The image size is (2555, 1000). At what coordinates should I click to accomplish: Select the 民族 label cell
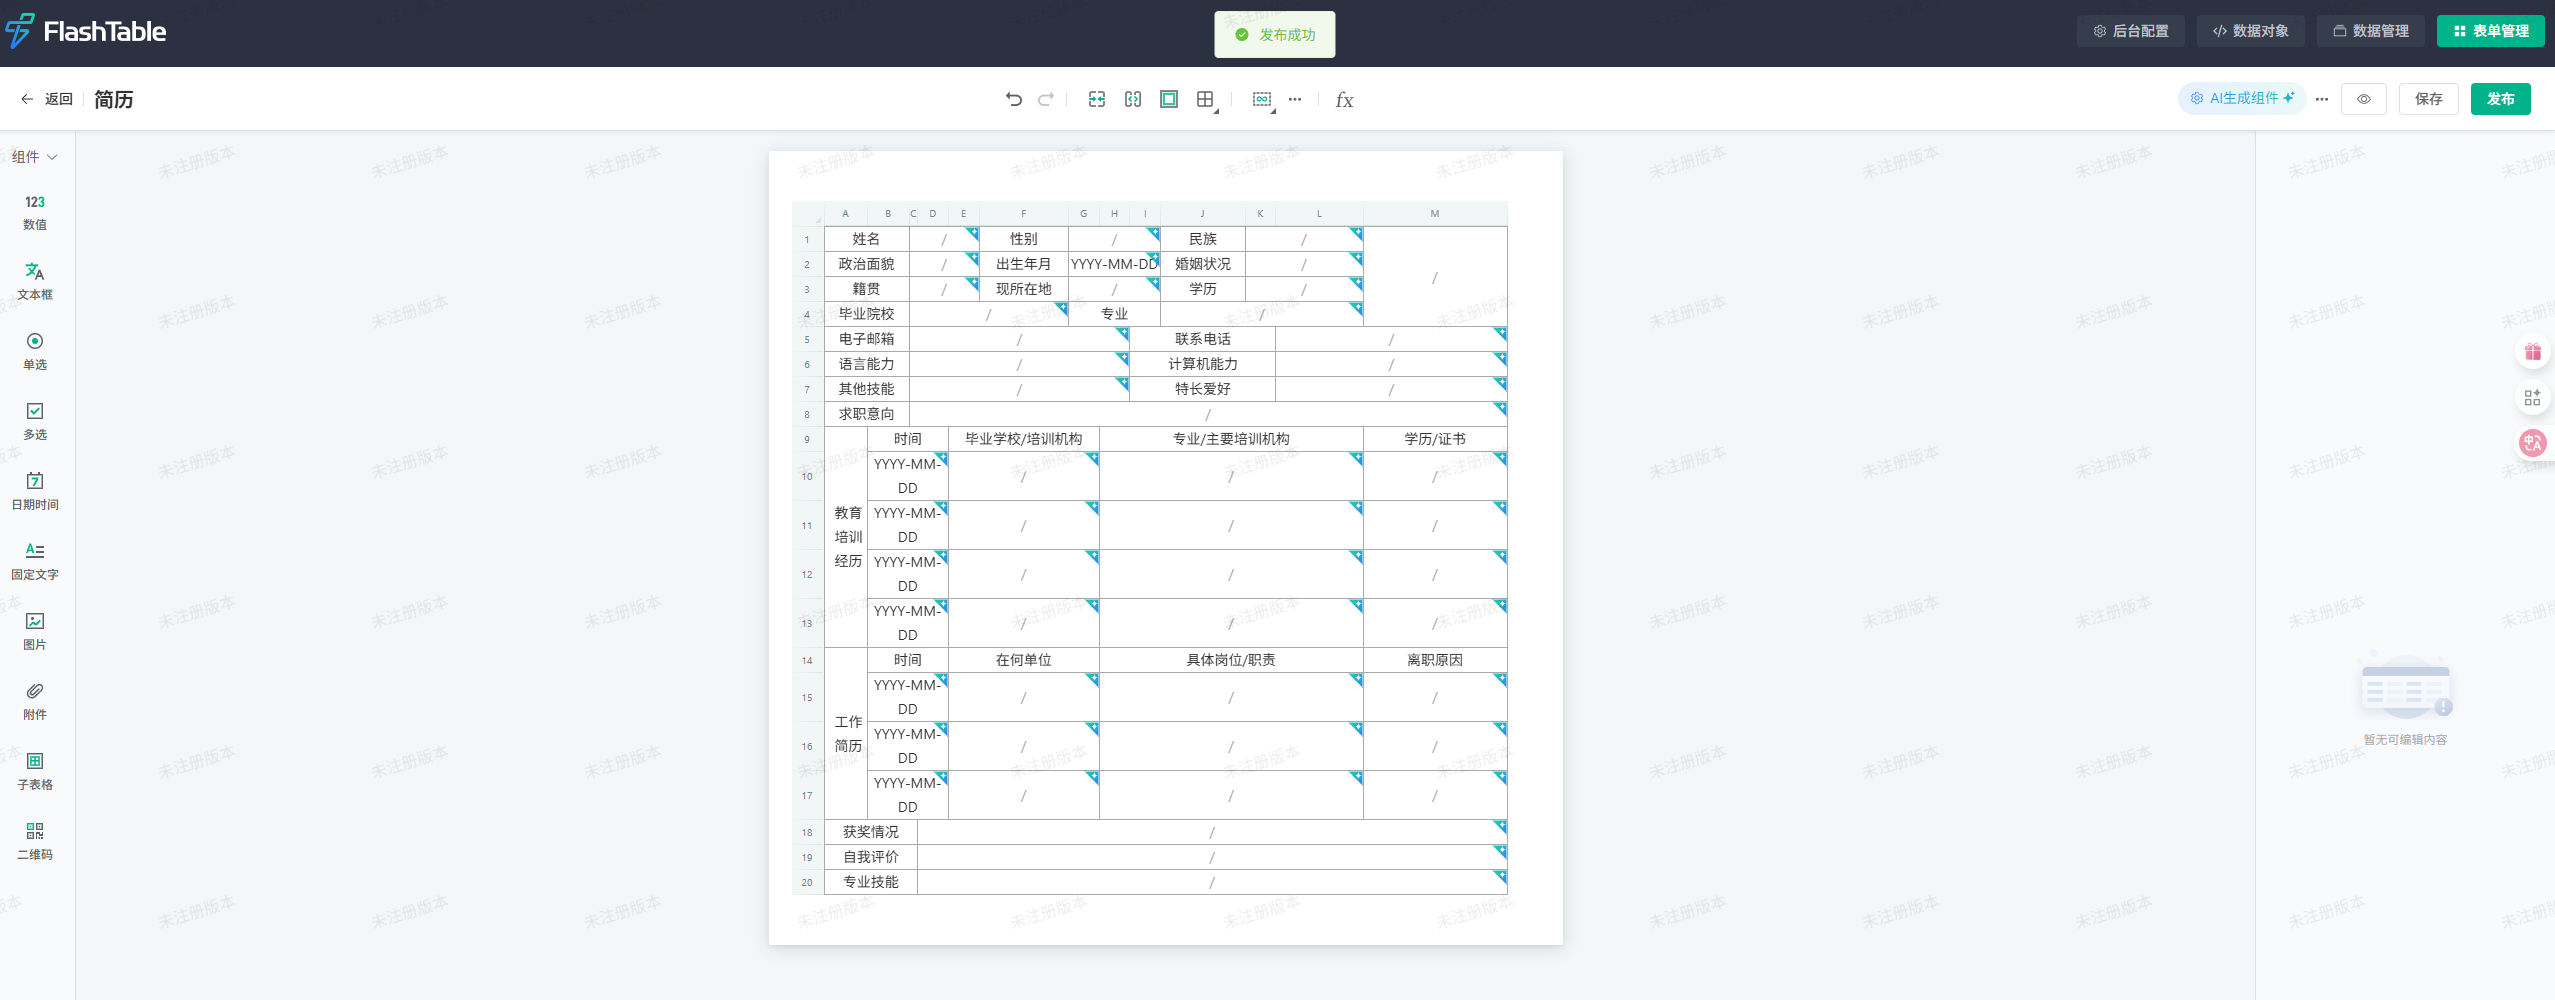(1203, 239)
